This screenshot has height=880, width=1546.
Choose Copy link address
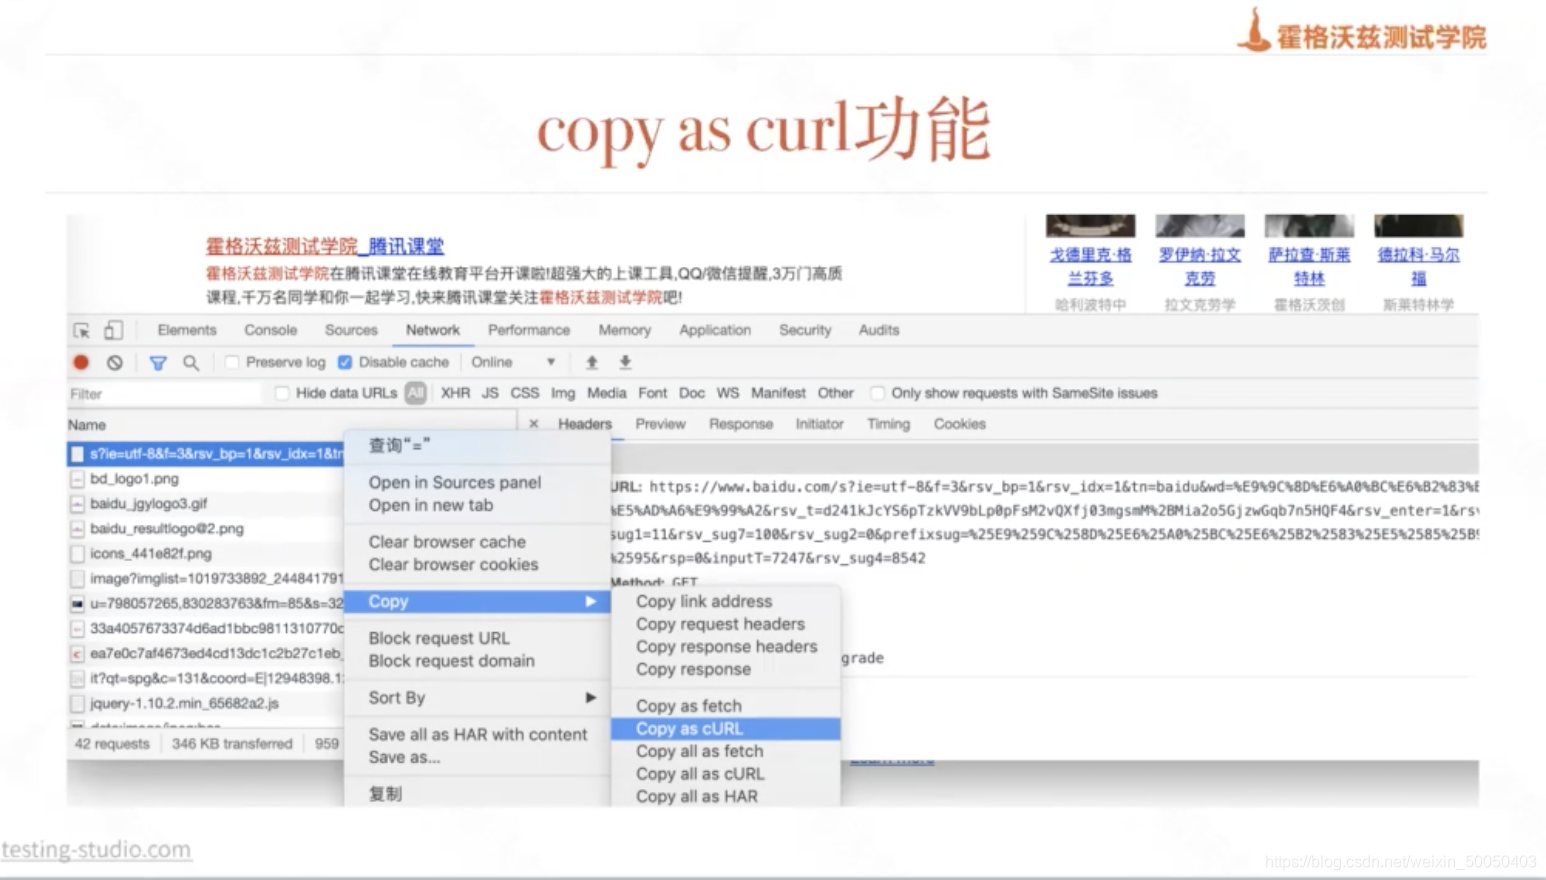(726, 601)
